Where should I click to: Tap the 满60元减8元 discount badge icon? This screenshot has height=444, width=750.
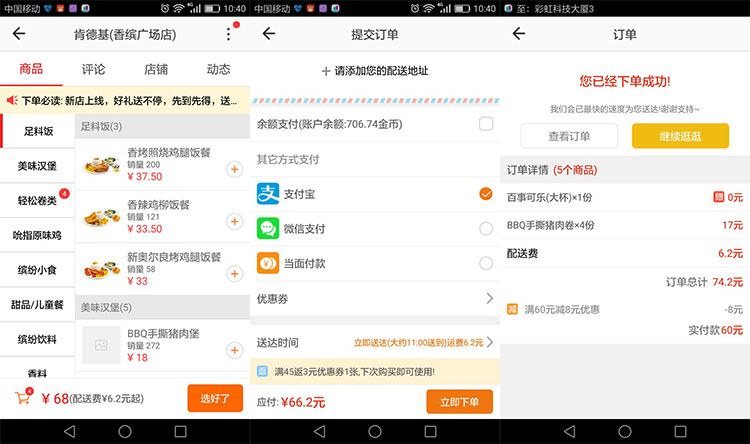[512, 309]
